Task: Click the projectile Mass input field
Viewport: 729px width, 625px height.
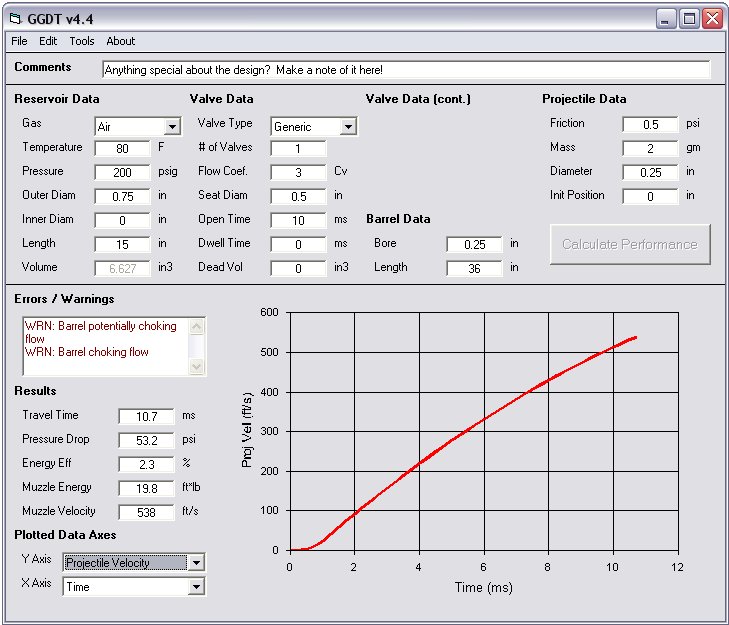Action: (650, 148)
